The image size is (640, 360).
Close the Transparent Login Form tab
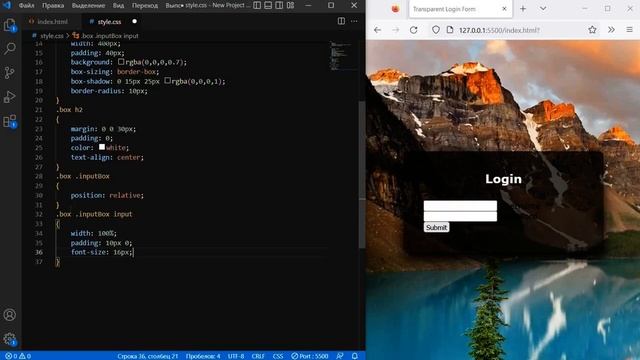click(504, 9)
